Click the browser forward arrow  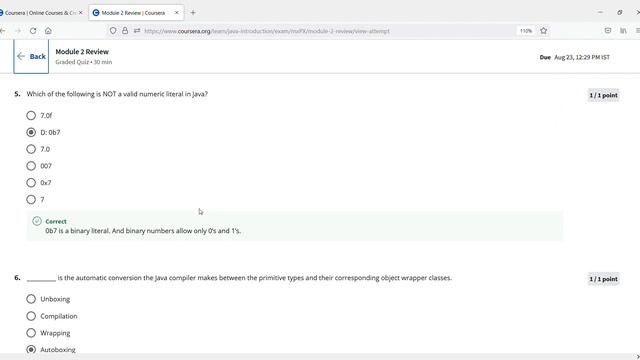pyautogui.click(x=18, y=31)
